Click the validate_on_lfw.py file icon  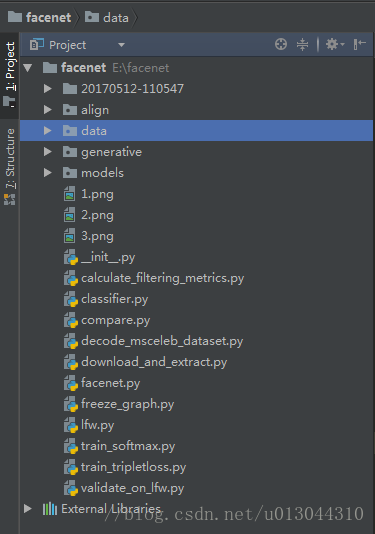(71, 488)
